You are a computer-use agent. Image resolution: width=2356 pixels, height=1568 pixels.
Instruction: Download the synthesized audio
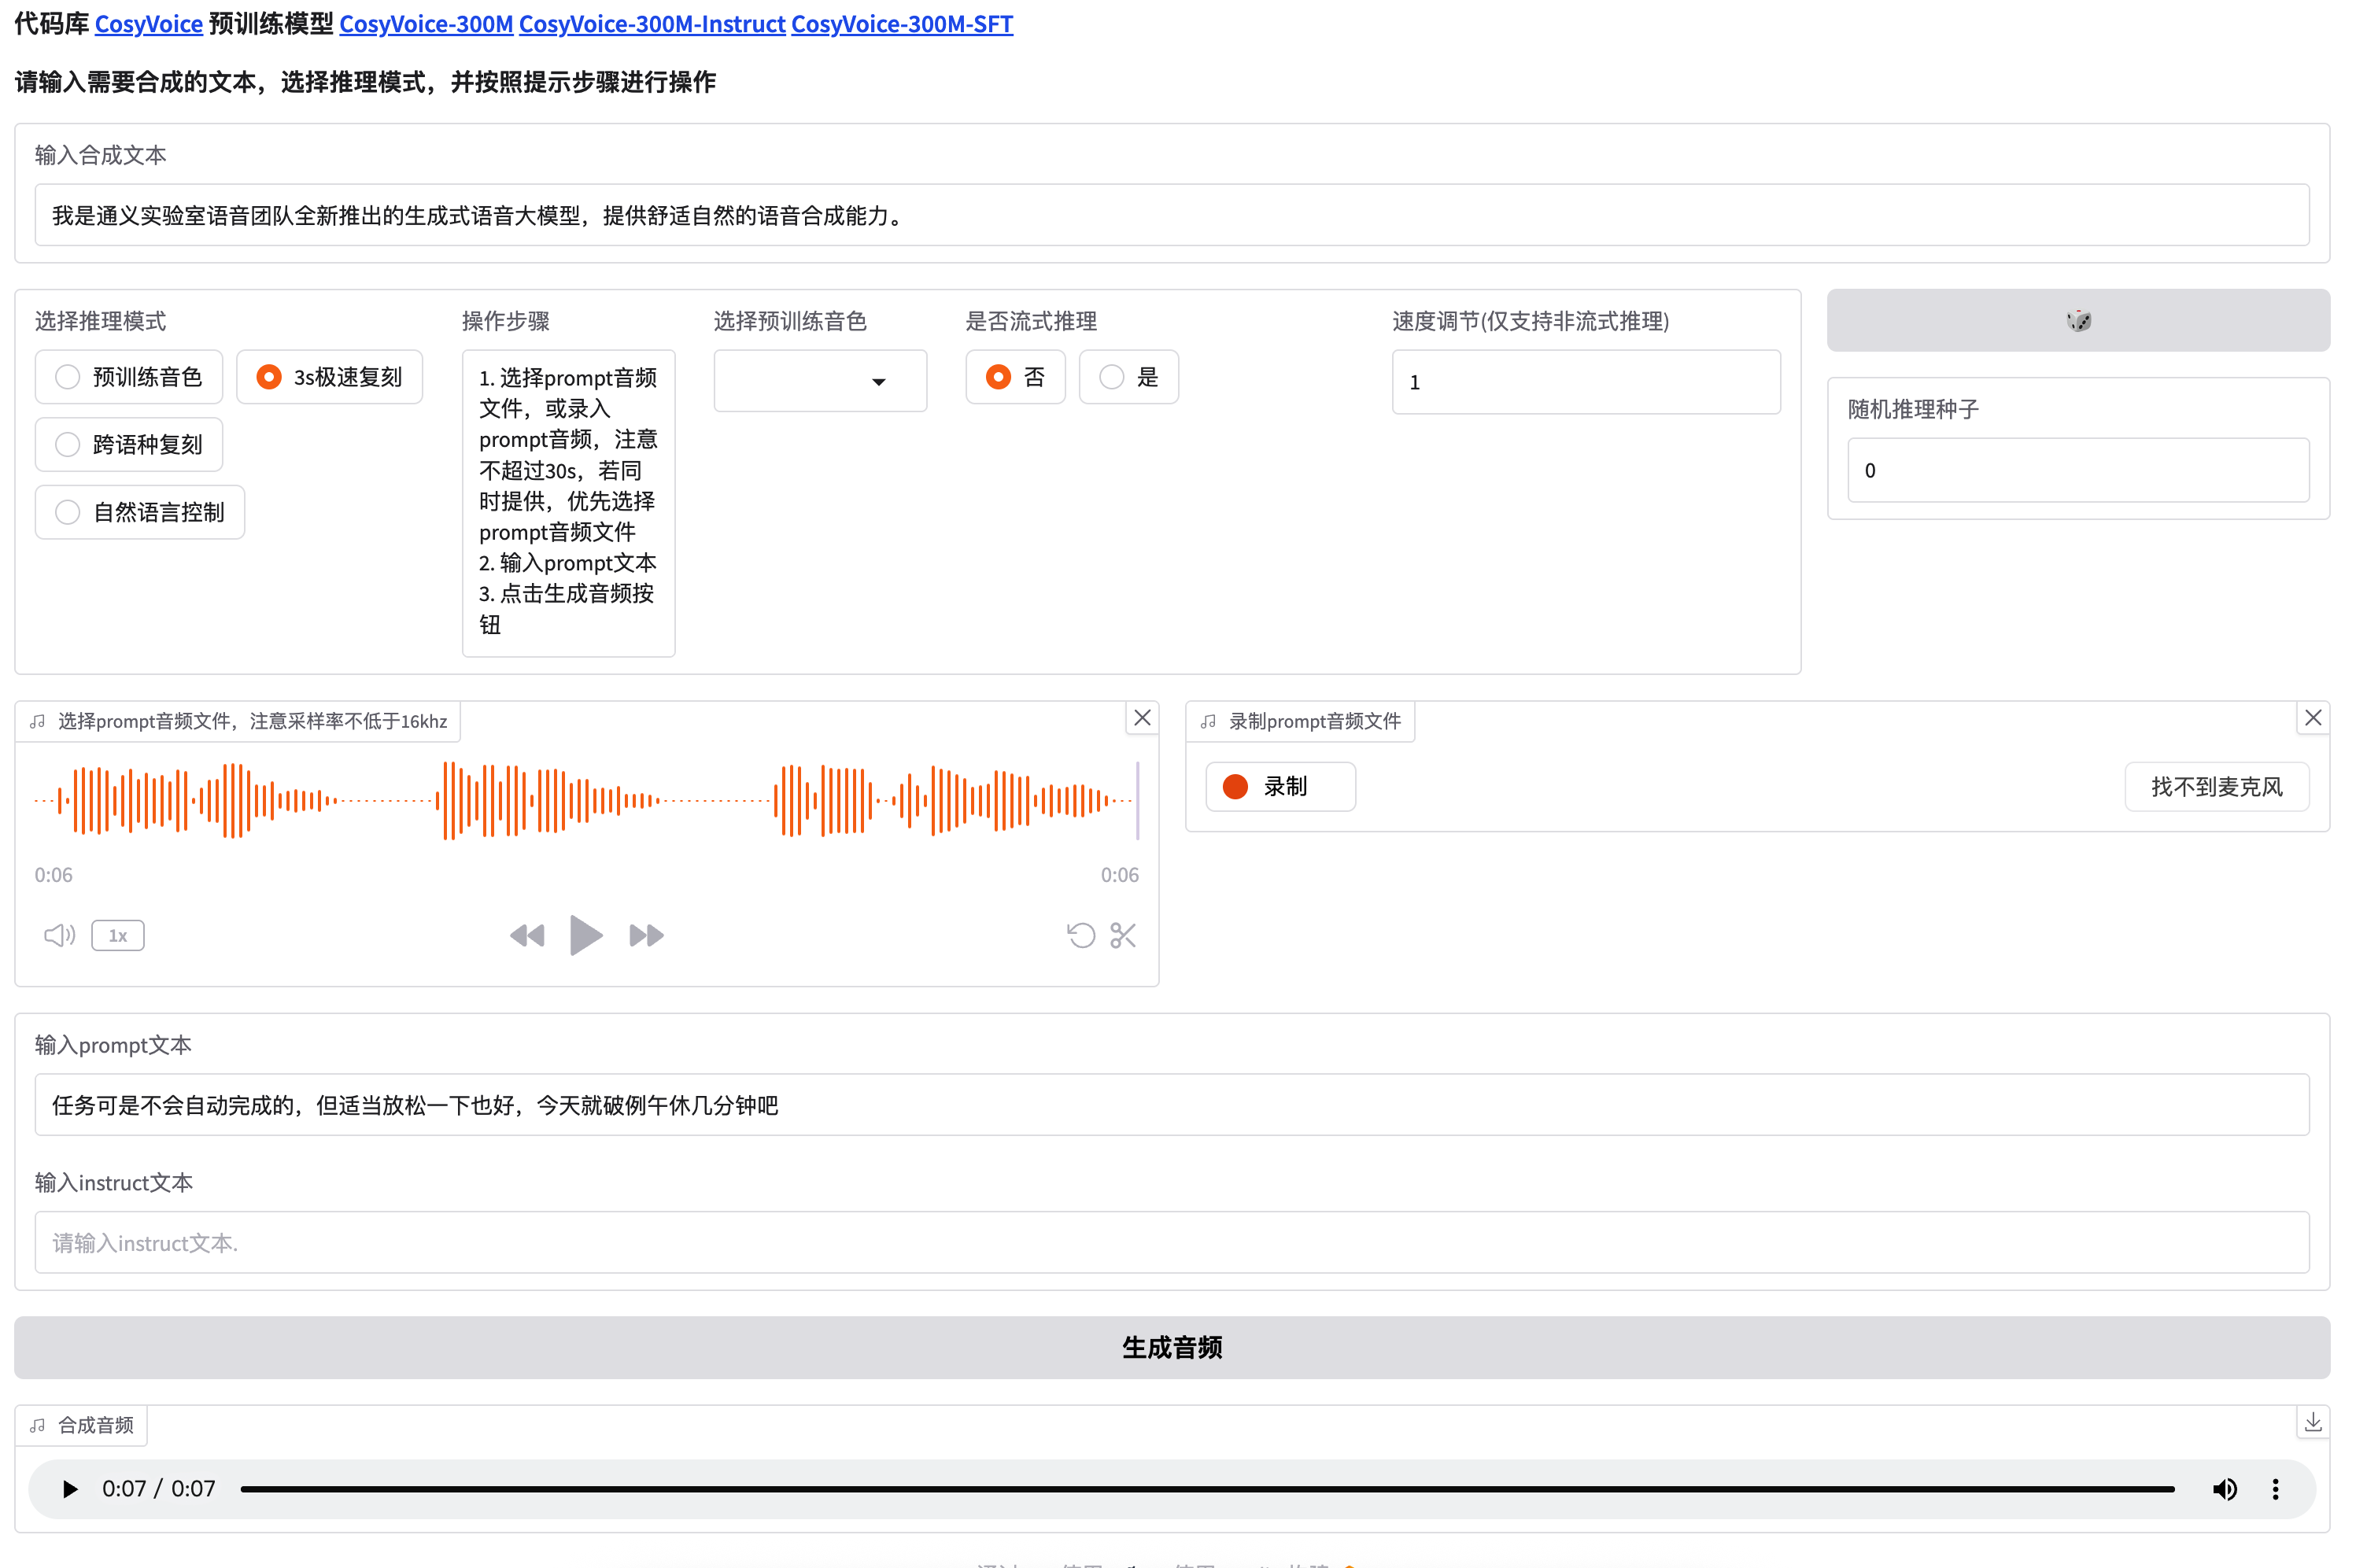coord(2312,1422)
